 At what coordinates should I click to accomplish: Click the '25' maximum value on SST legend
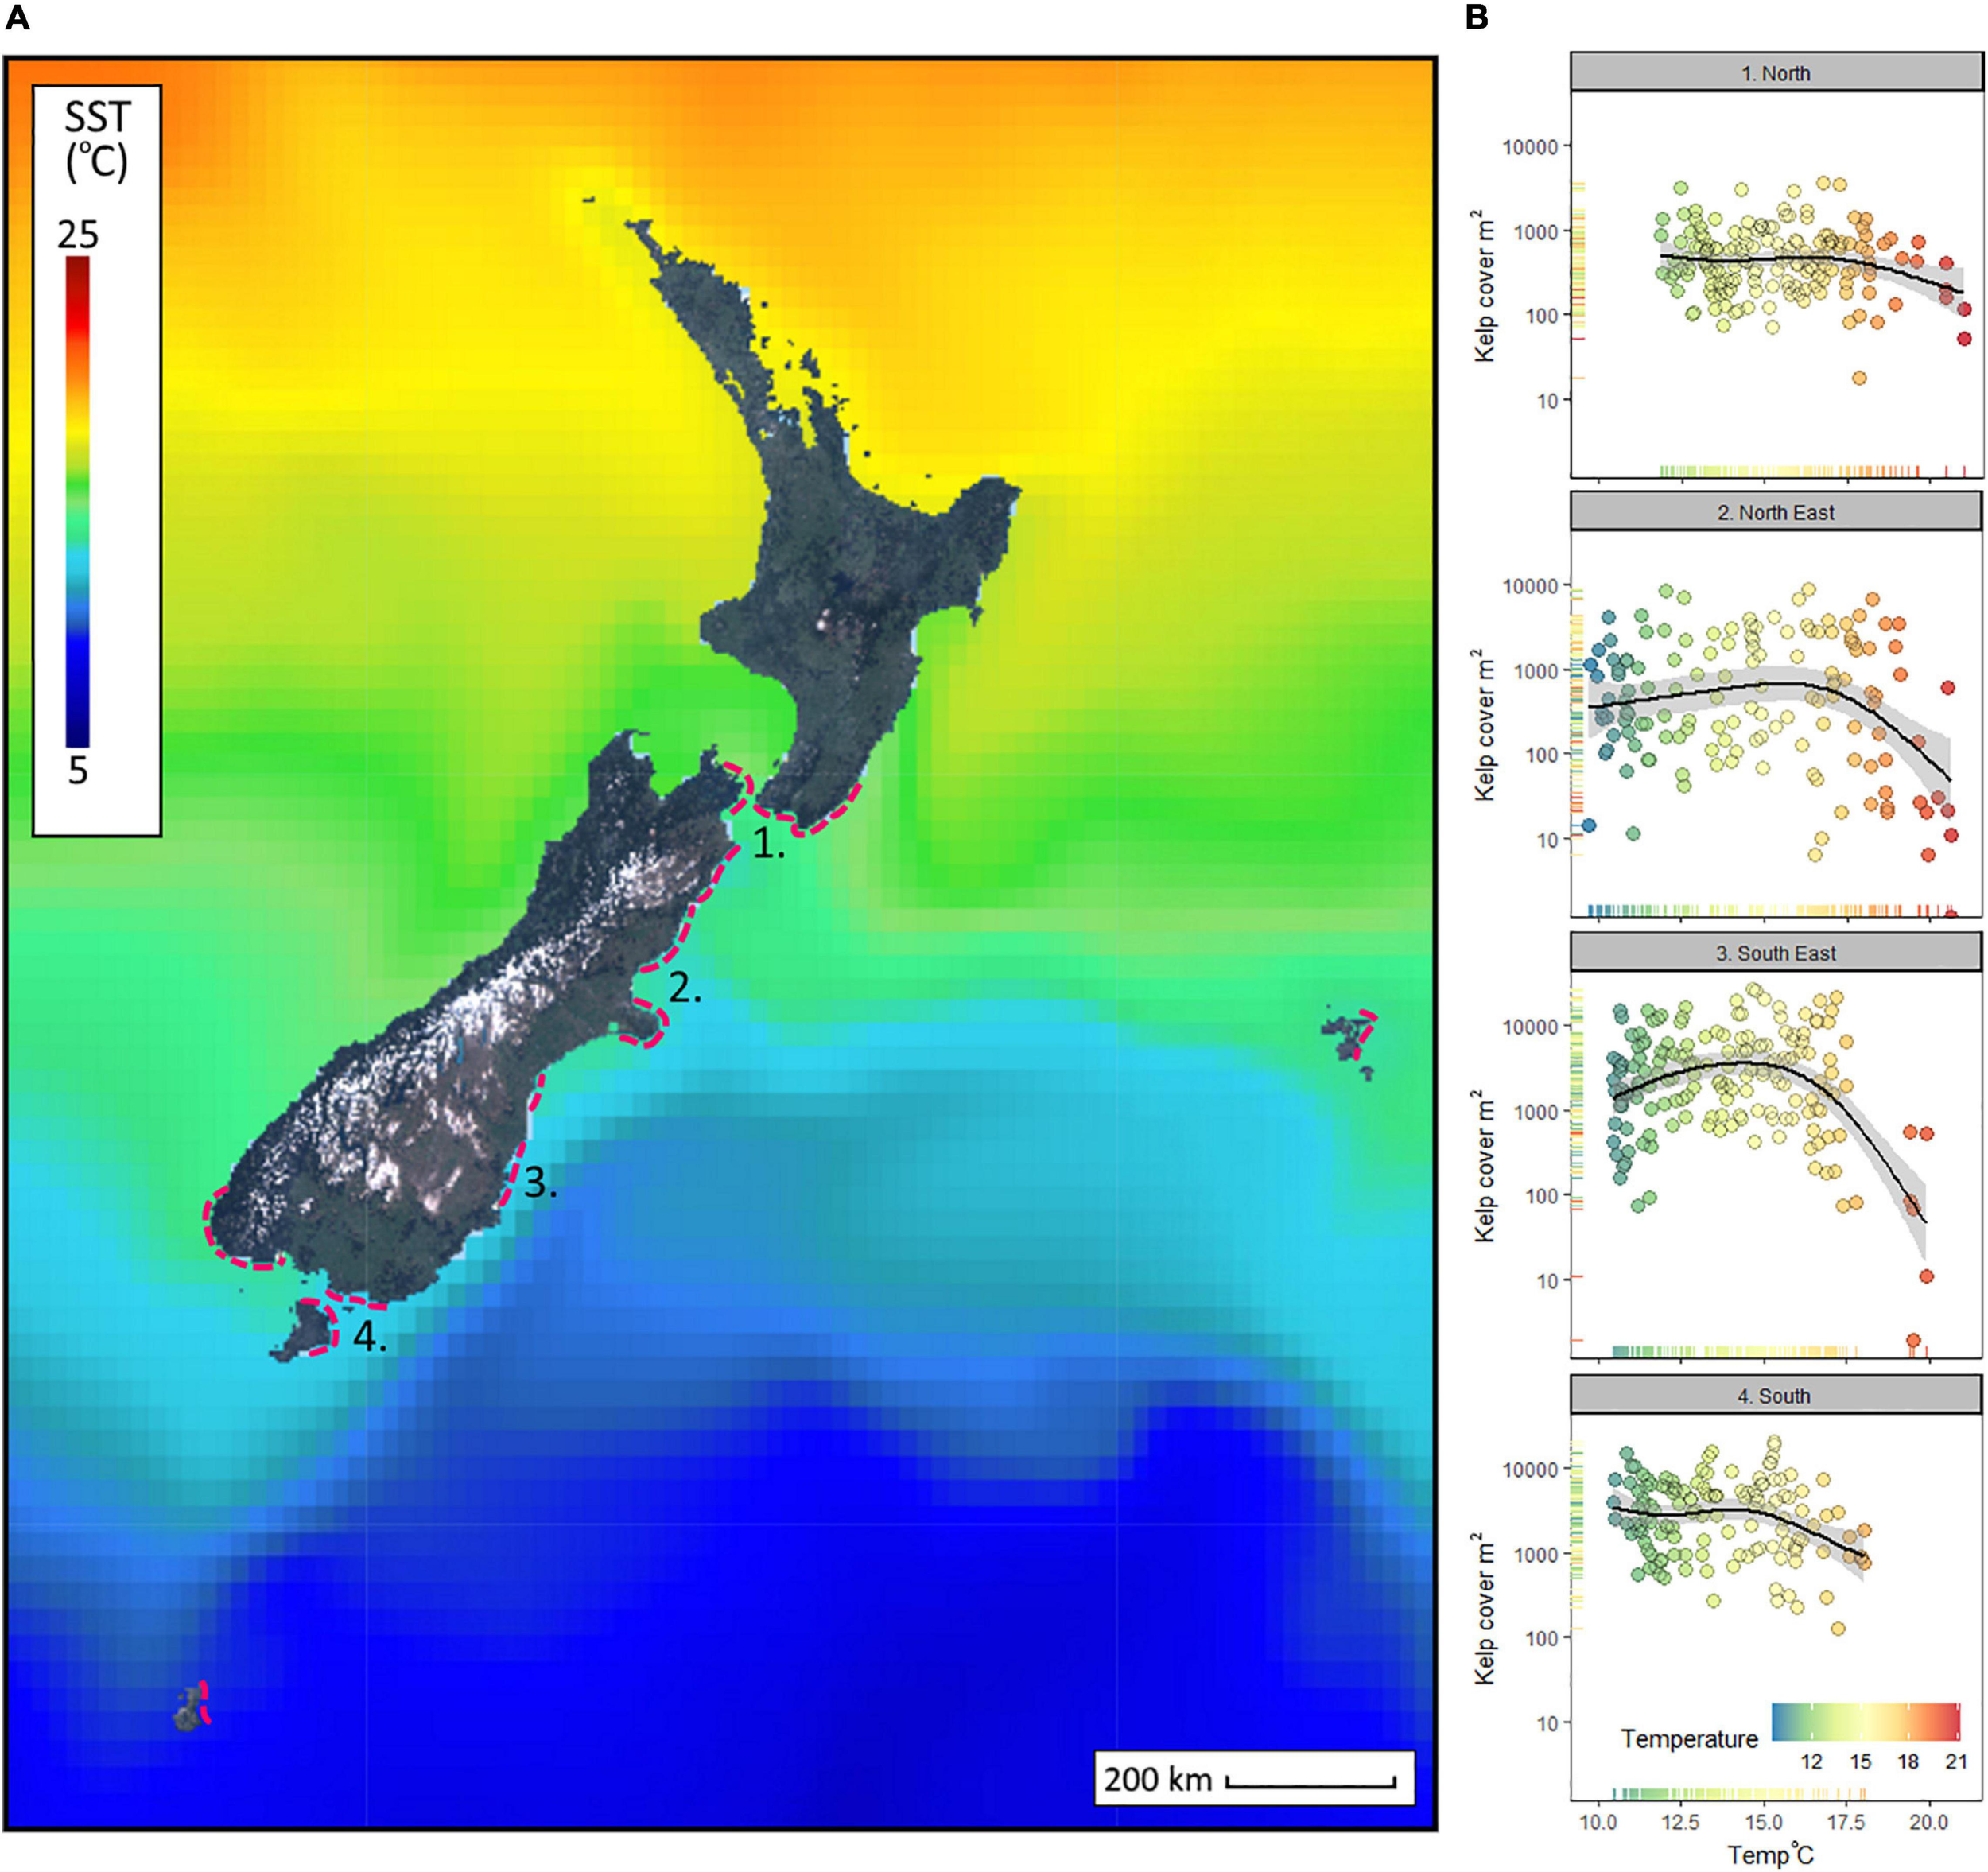click(x=78, y=235)
